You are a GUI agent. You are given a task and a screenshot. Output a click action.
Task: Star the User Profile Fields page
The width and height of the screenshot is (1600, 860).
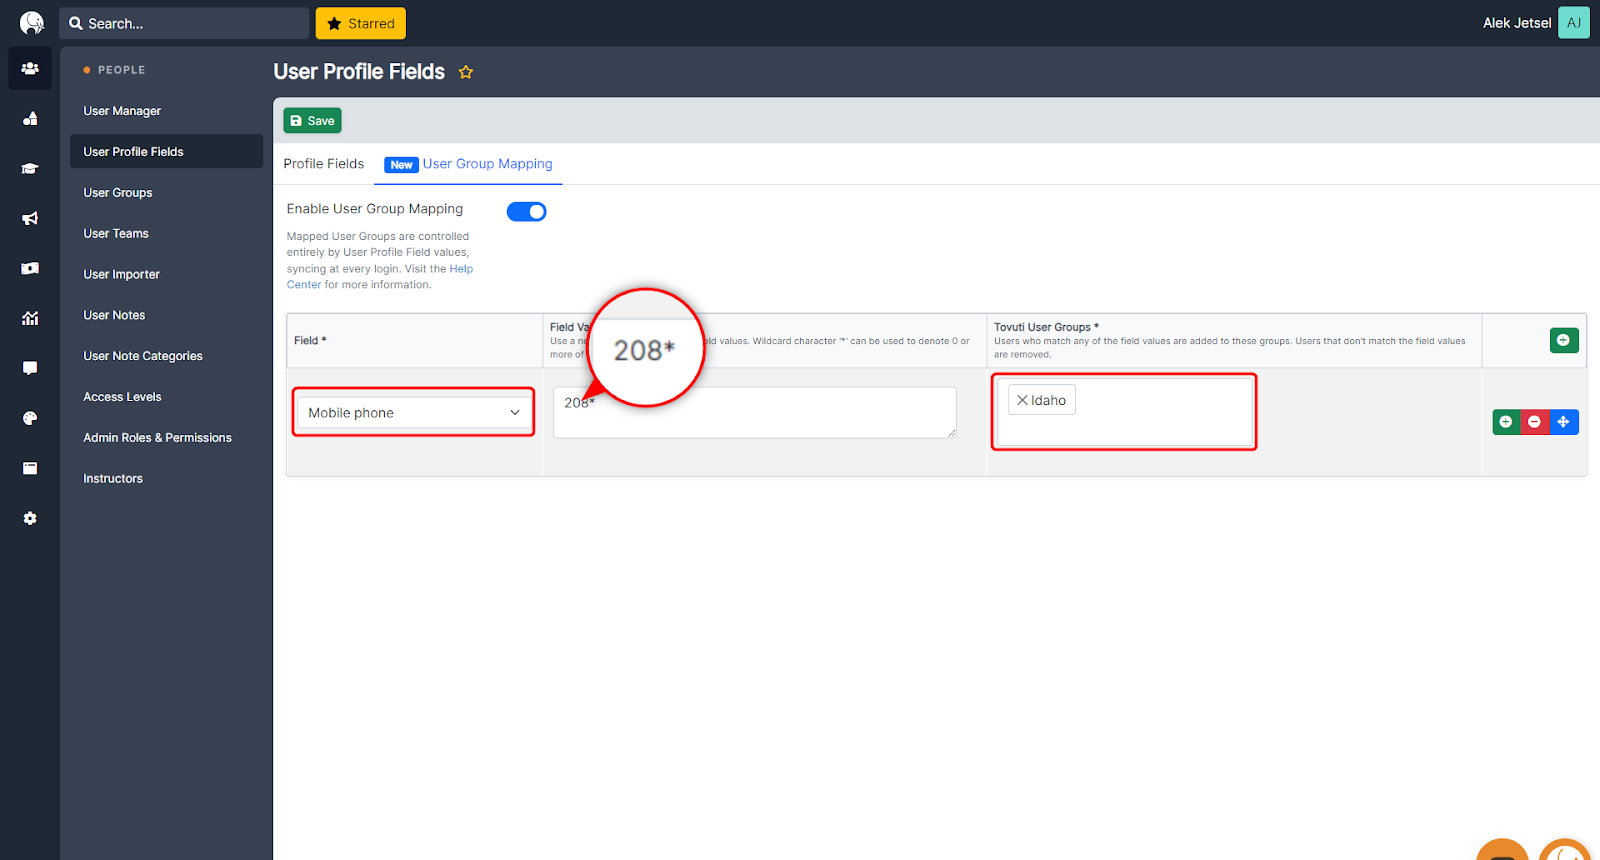click(x=466, y=72)
